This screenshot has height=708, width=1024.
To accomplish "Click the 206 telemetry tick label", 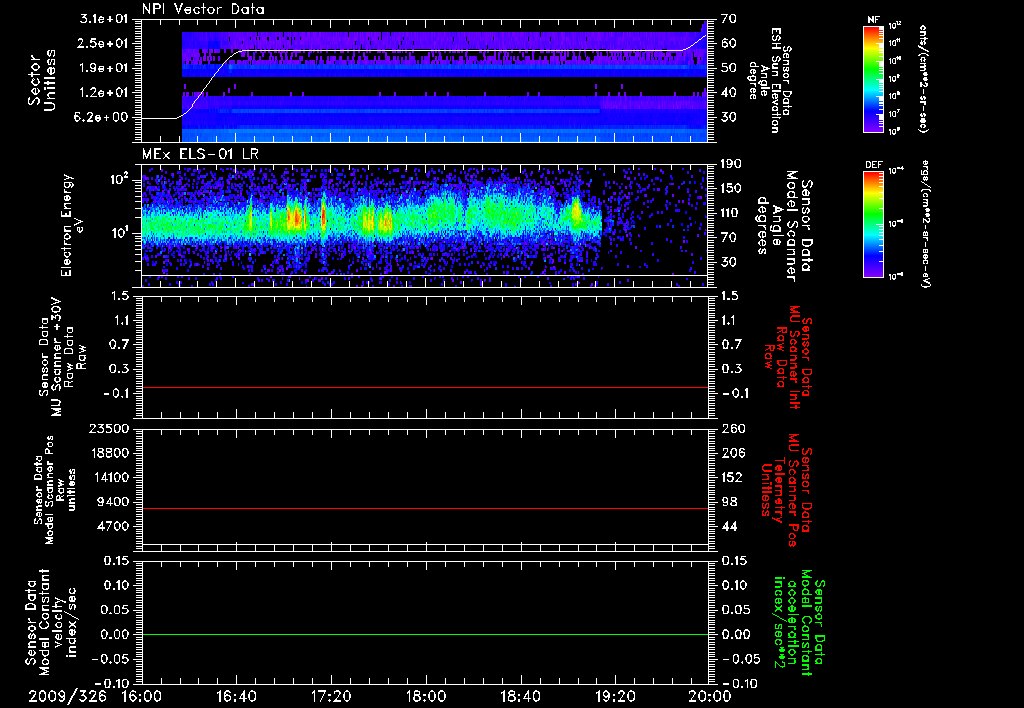I will click(733, 453).
